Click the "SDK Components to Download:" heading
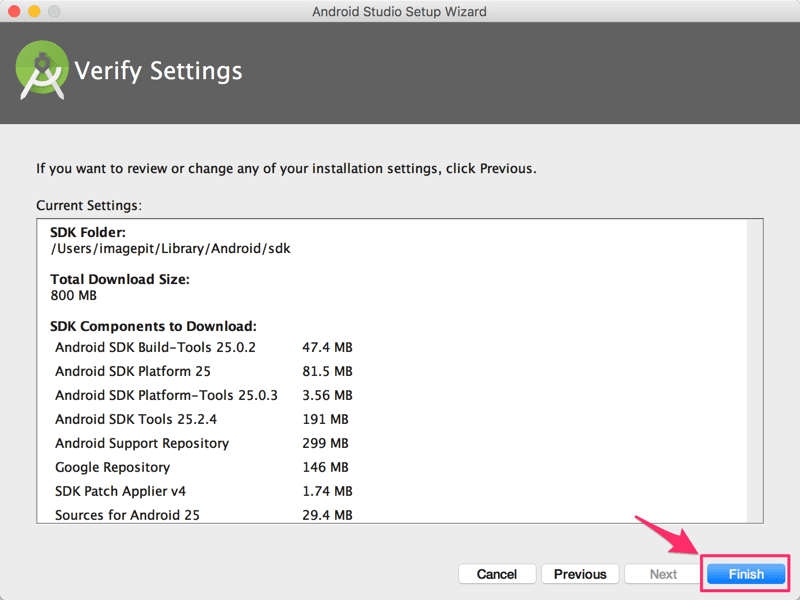Screen dimensions: 800x600 point(153,326)
